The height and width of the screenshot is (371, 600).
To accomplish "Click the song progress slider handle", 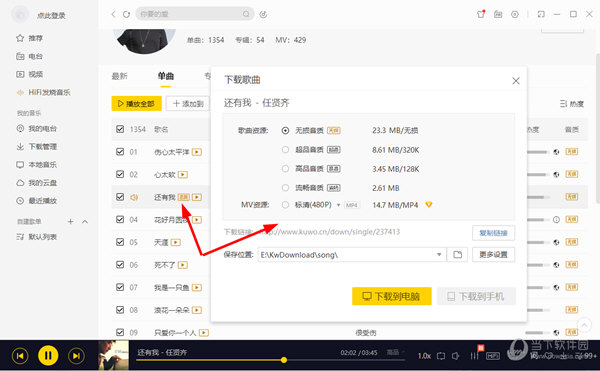I will coord(284,360).
